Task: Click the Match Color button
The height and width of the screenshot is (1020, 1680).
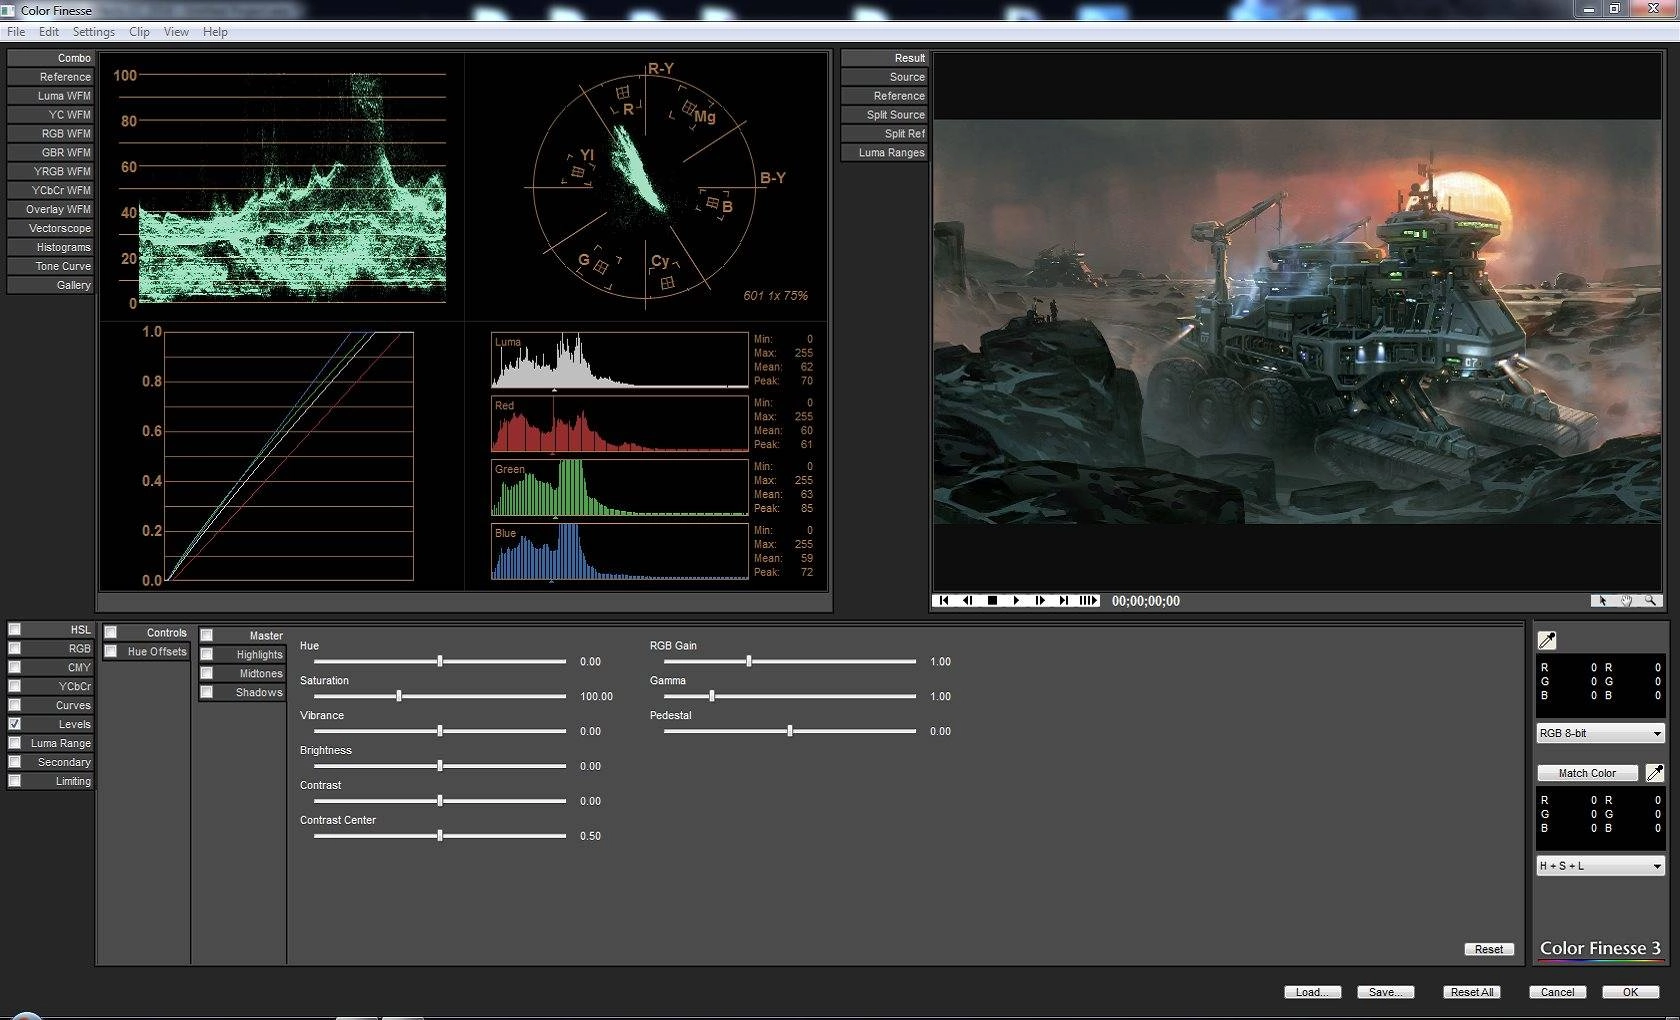Action: pyautogui.click(x=1587, y=773)
